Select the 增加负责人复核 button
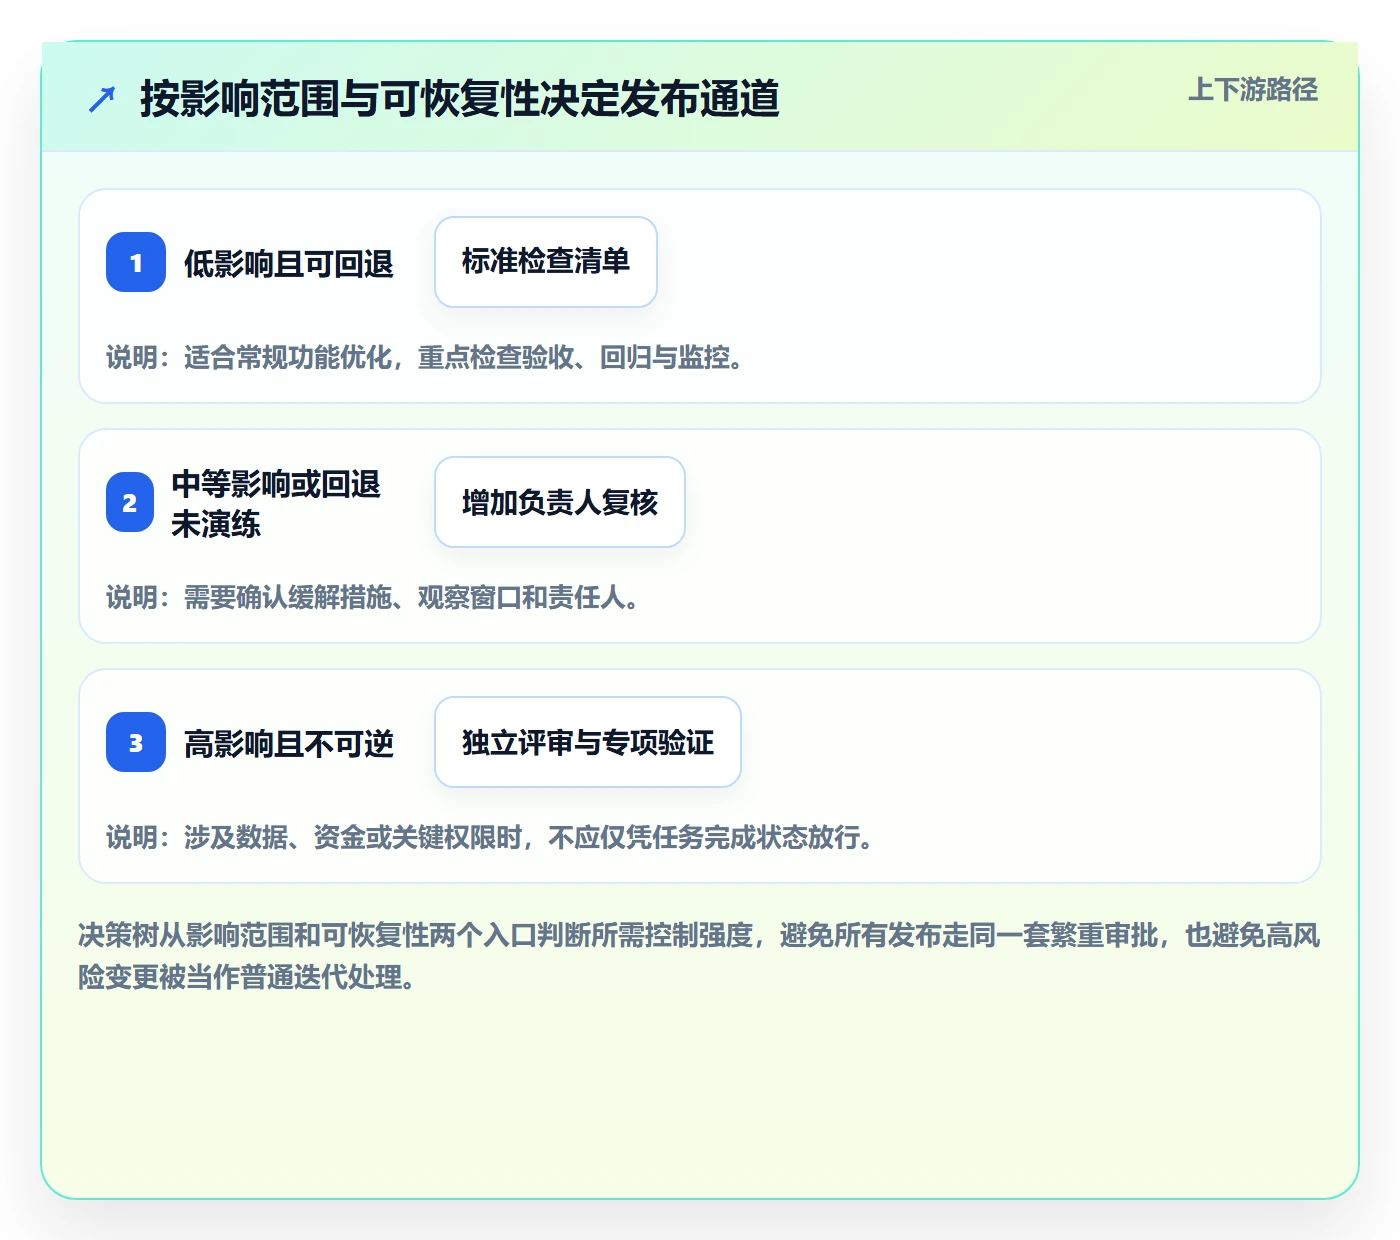 pos(560,502)
